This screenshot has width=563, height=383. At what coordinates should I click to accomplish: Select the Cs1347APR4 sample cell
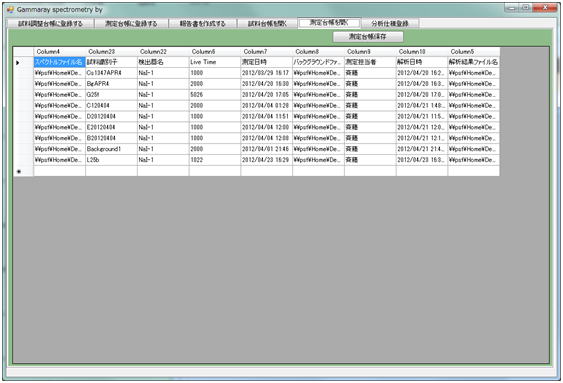point(111,73)
